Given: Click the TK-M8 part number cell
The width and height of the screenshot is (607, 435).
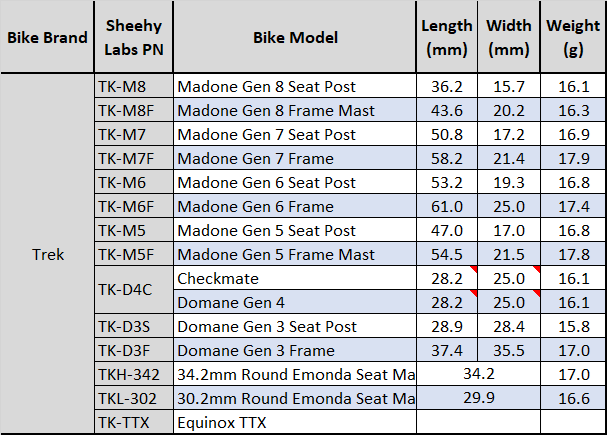Looking at the screenshot, I should point(133,87).
